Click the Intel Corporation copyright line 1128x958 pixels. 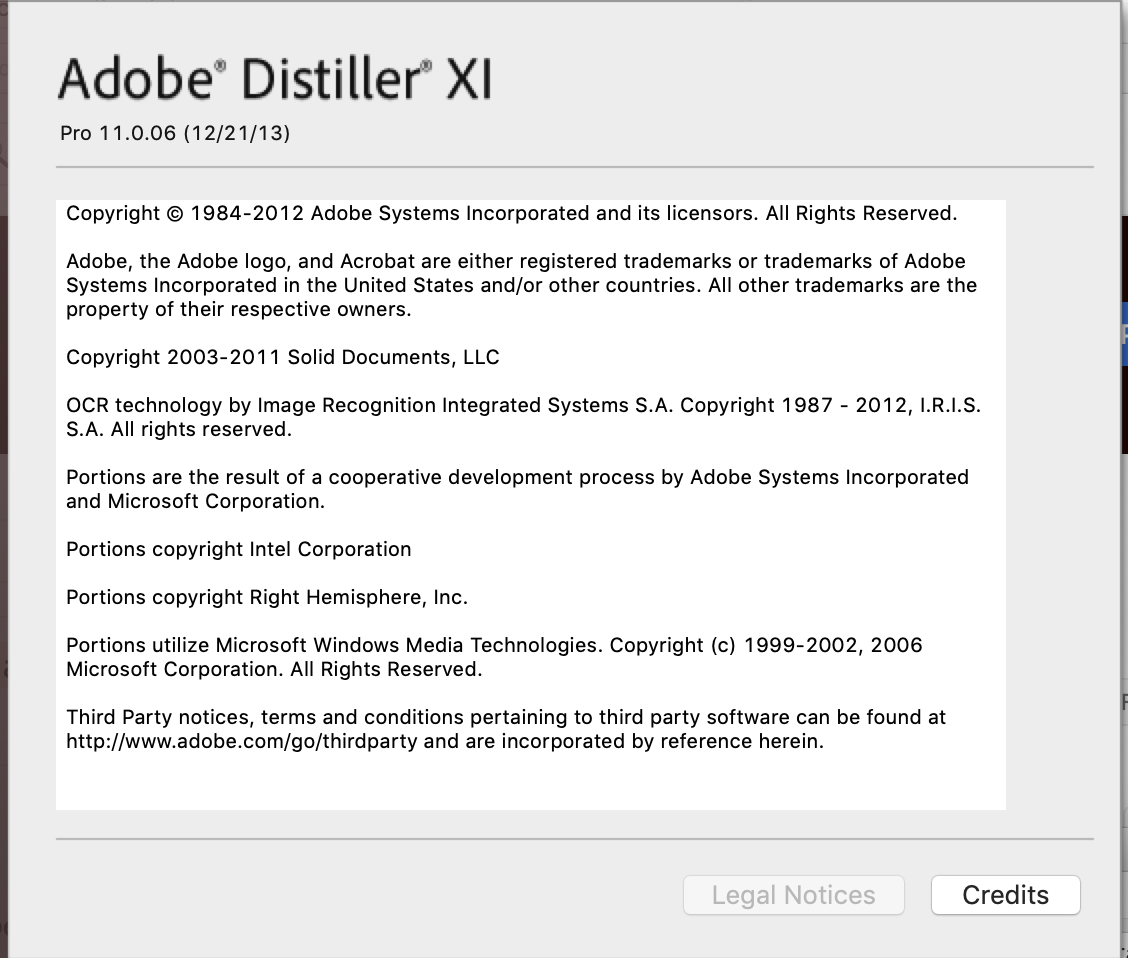pos(238,549)
